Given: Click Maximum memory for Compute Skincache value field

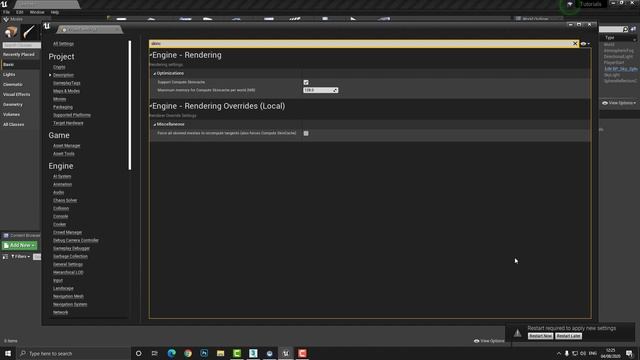Looking at the screenshot, I should [x=320, y=90].
